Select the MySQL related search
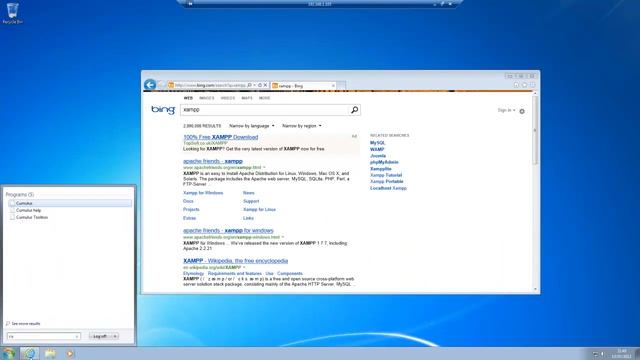640x360 pixels. pos(378,143)
